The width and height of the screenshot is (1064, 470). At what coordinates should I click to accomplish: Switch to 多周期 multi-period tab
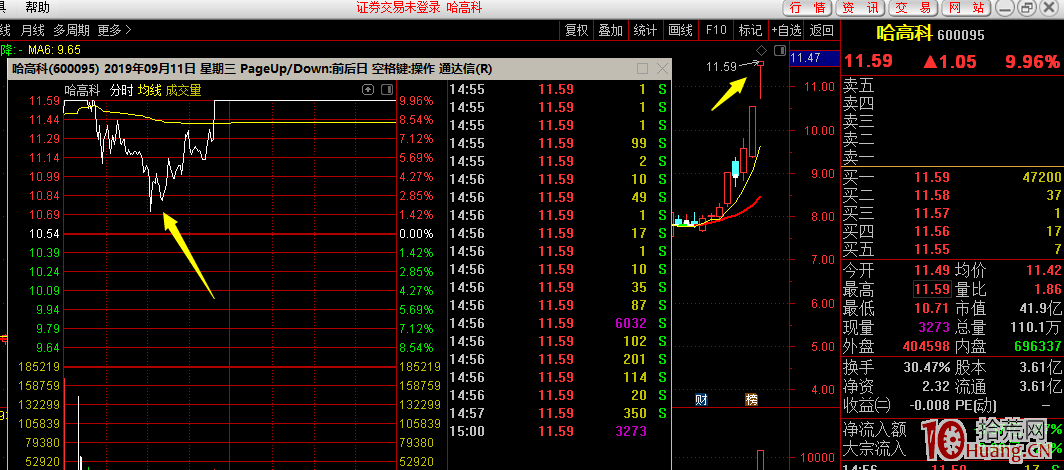[x=72, y=31]
